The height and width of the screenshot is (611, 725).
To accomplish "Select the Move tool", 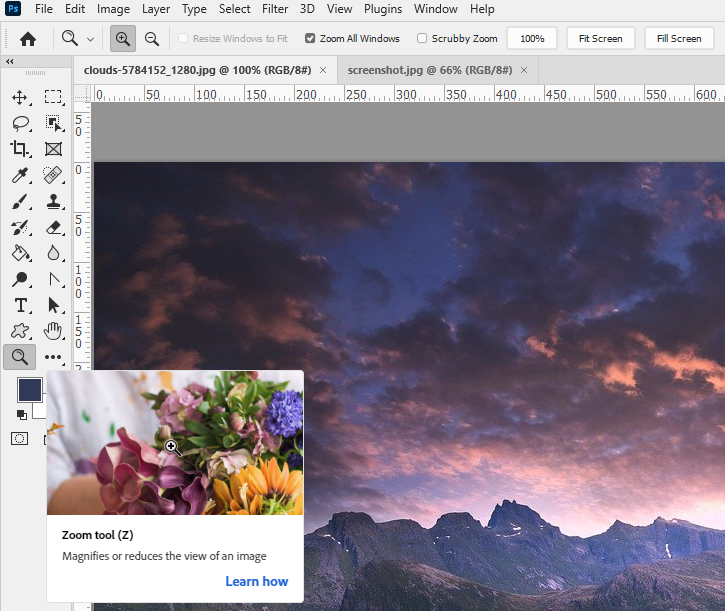I will pyautogui.click(x=19, y=97).
